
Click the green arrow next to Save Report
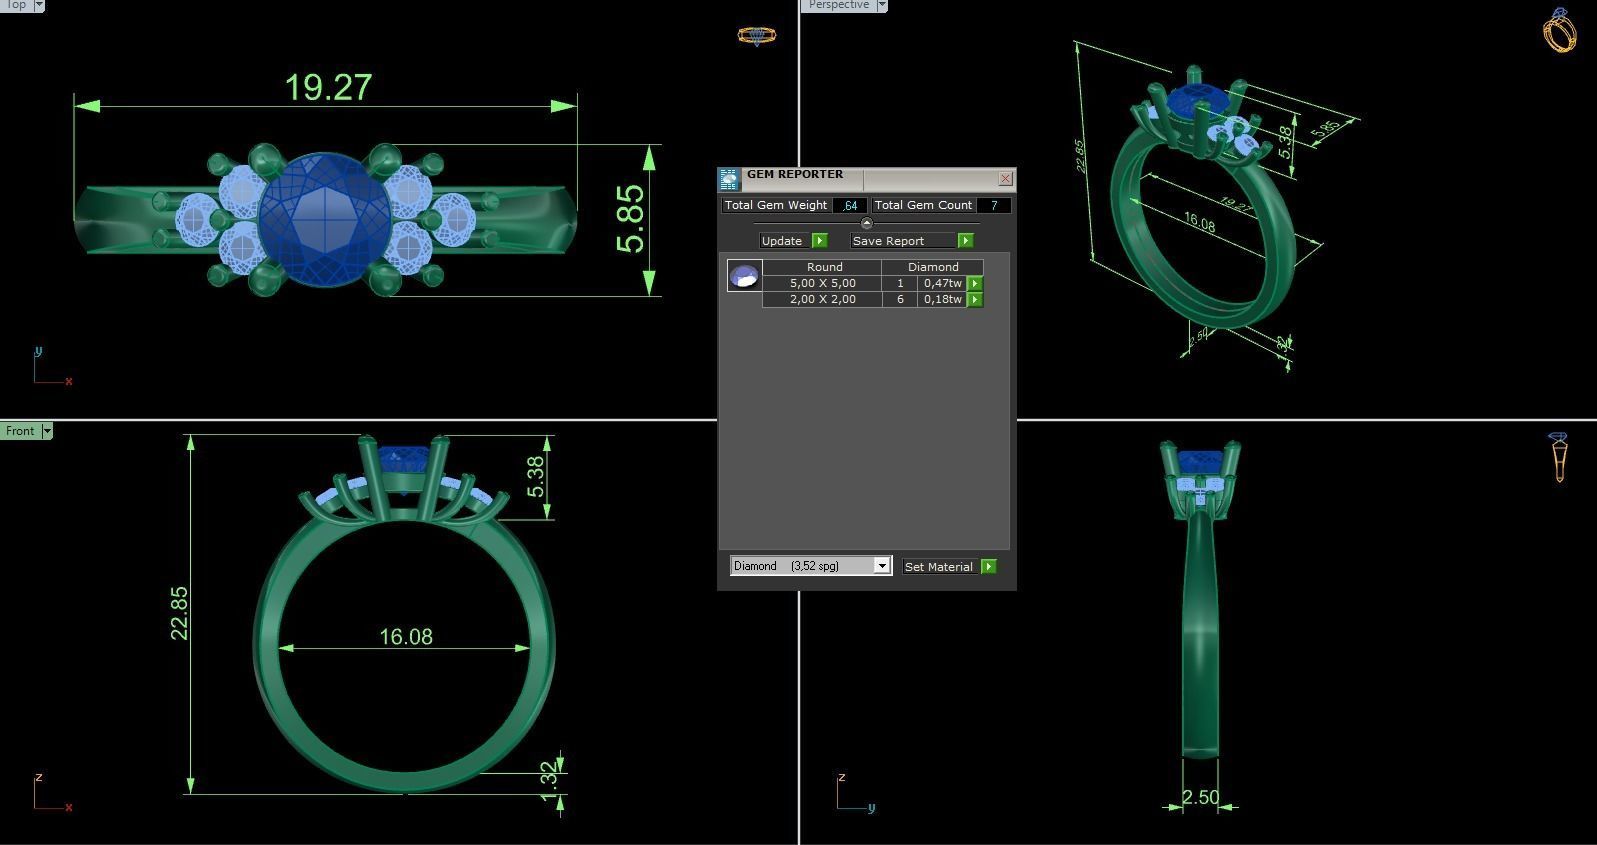(x=965, y=241)
